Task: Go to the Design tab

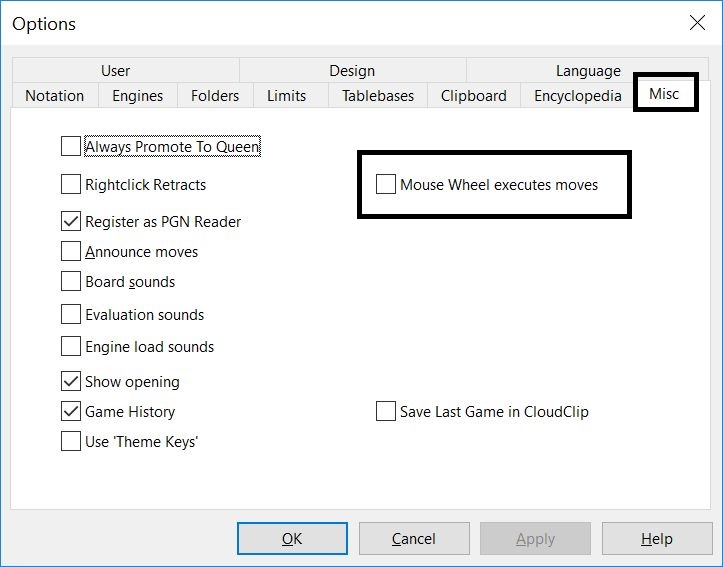Action: [352, 71]
